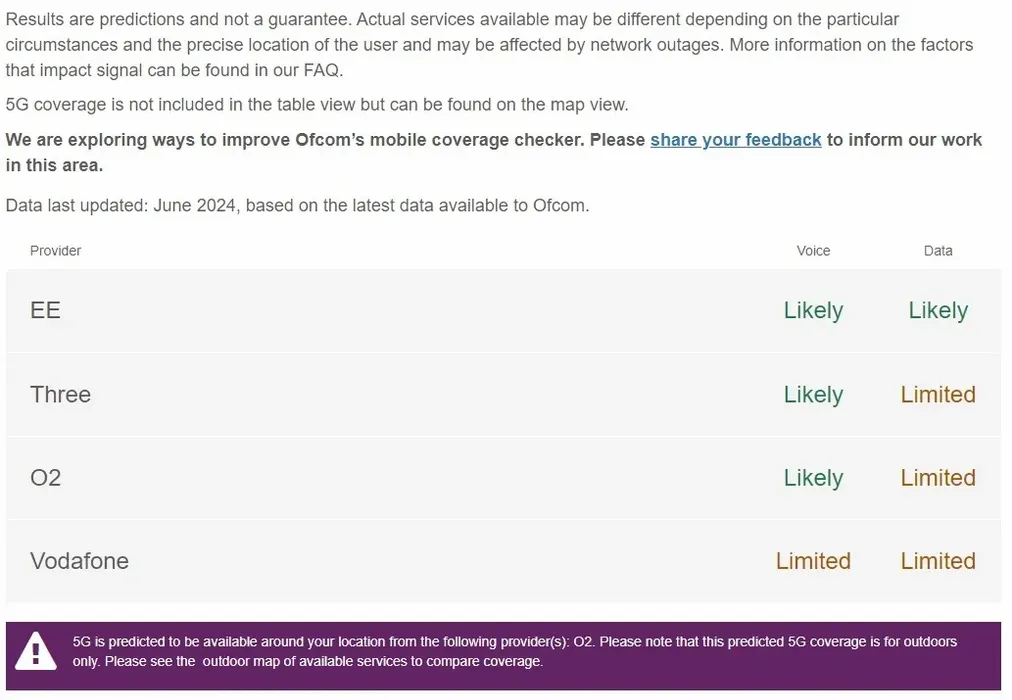Click the Provider column header
This screenshot has height=700, width=1012.
pos(56,251)
